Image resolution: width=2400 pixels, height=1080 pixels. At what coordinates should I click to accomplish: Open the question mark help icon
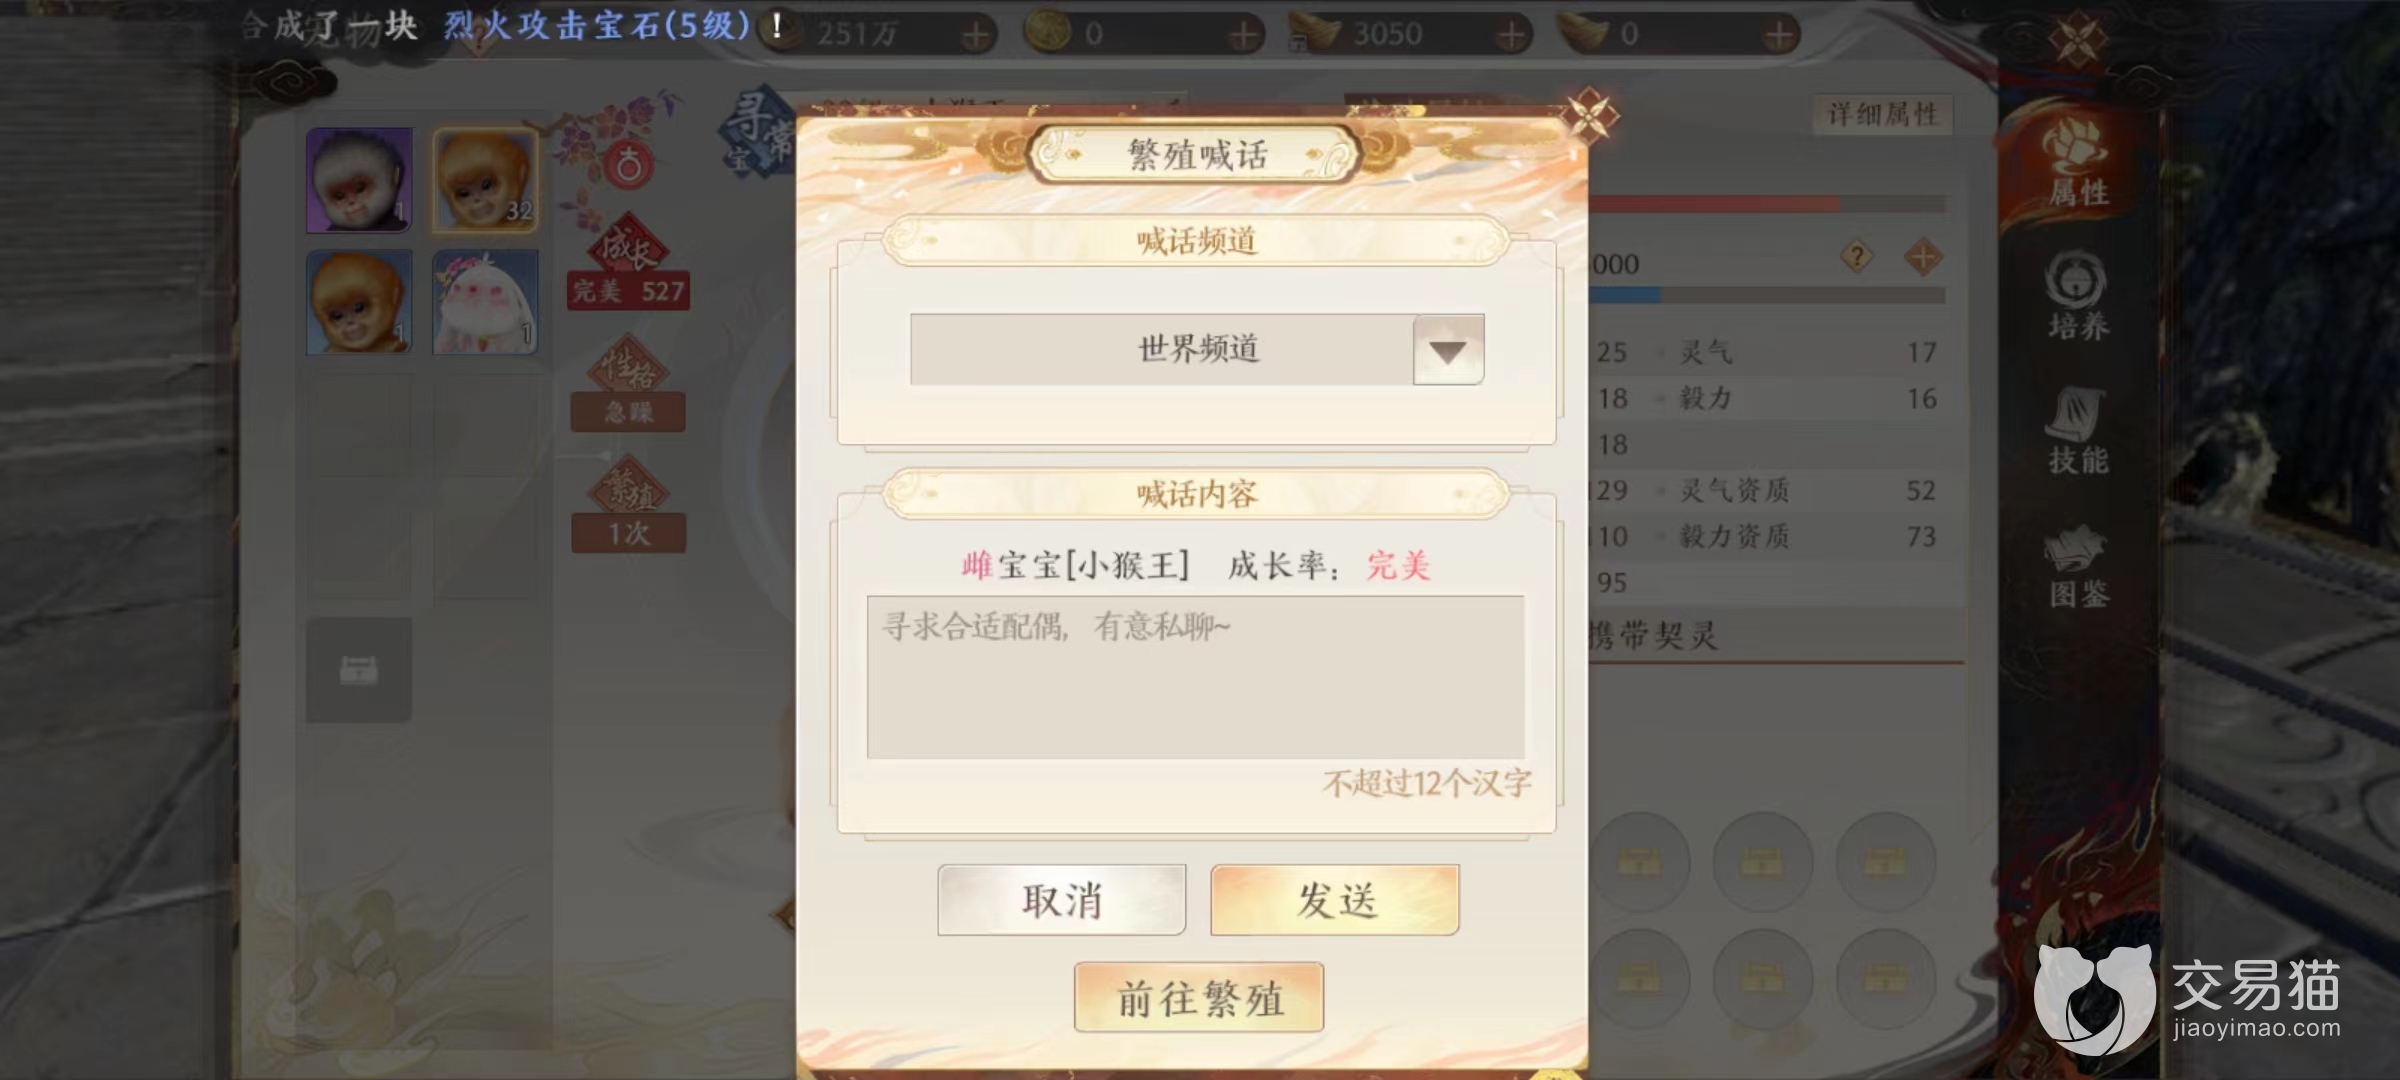pyautogui.click(x=1857, y=257)
